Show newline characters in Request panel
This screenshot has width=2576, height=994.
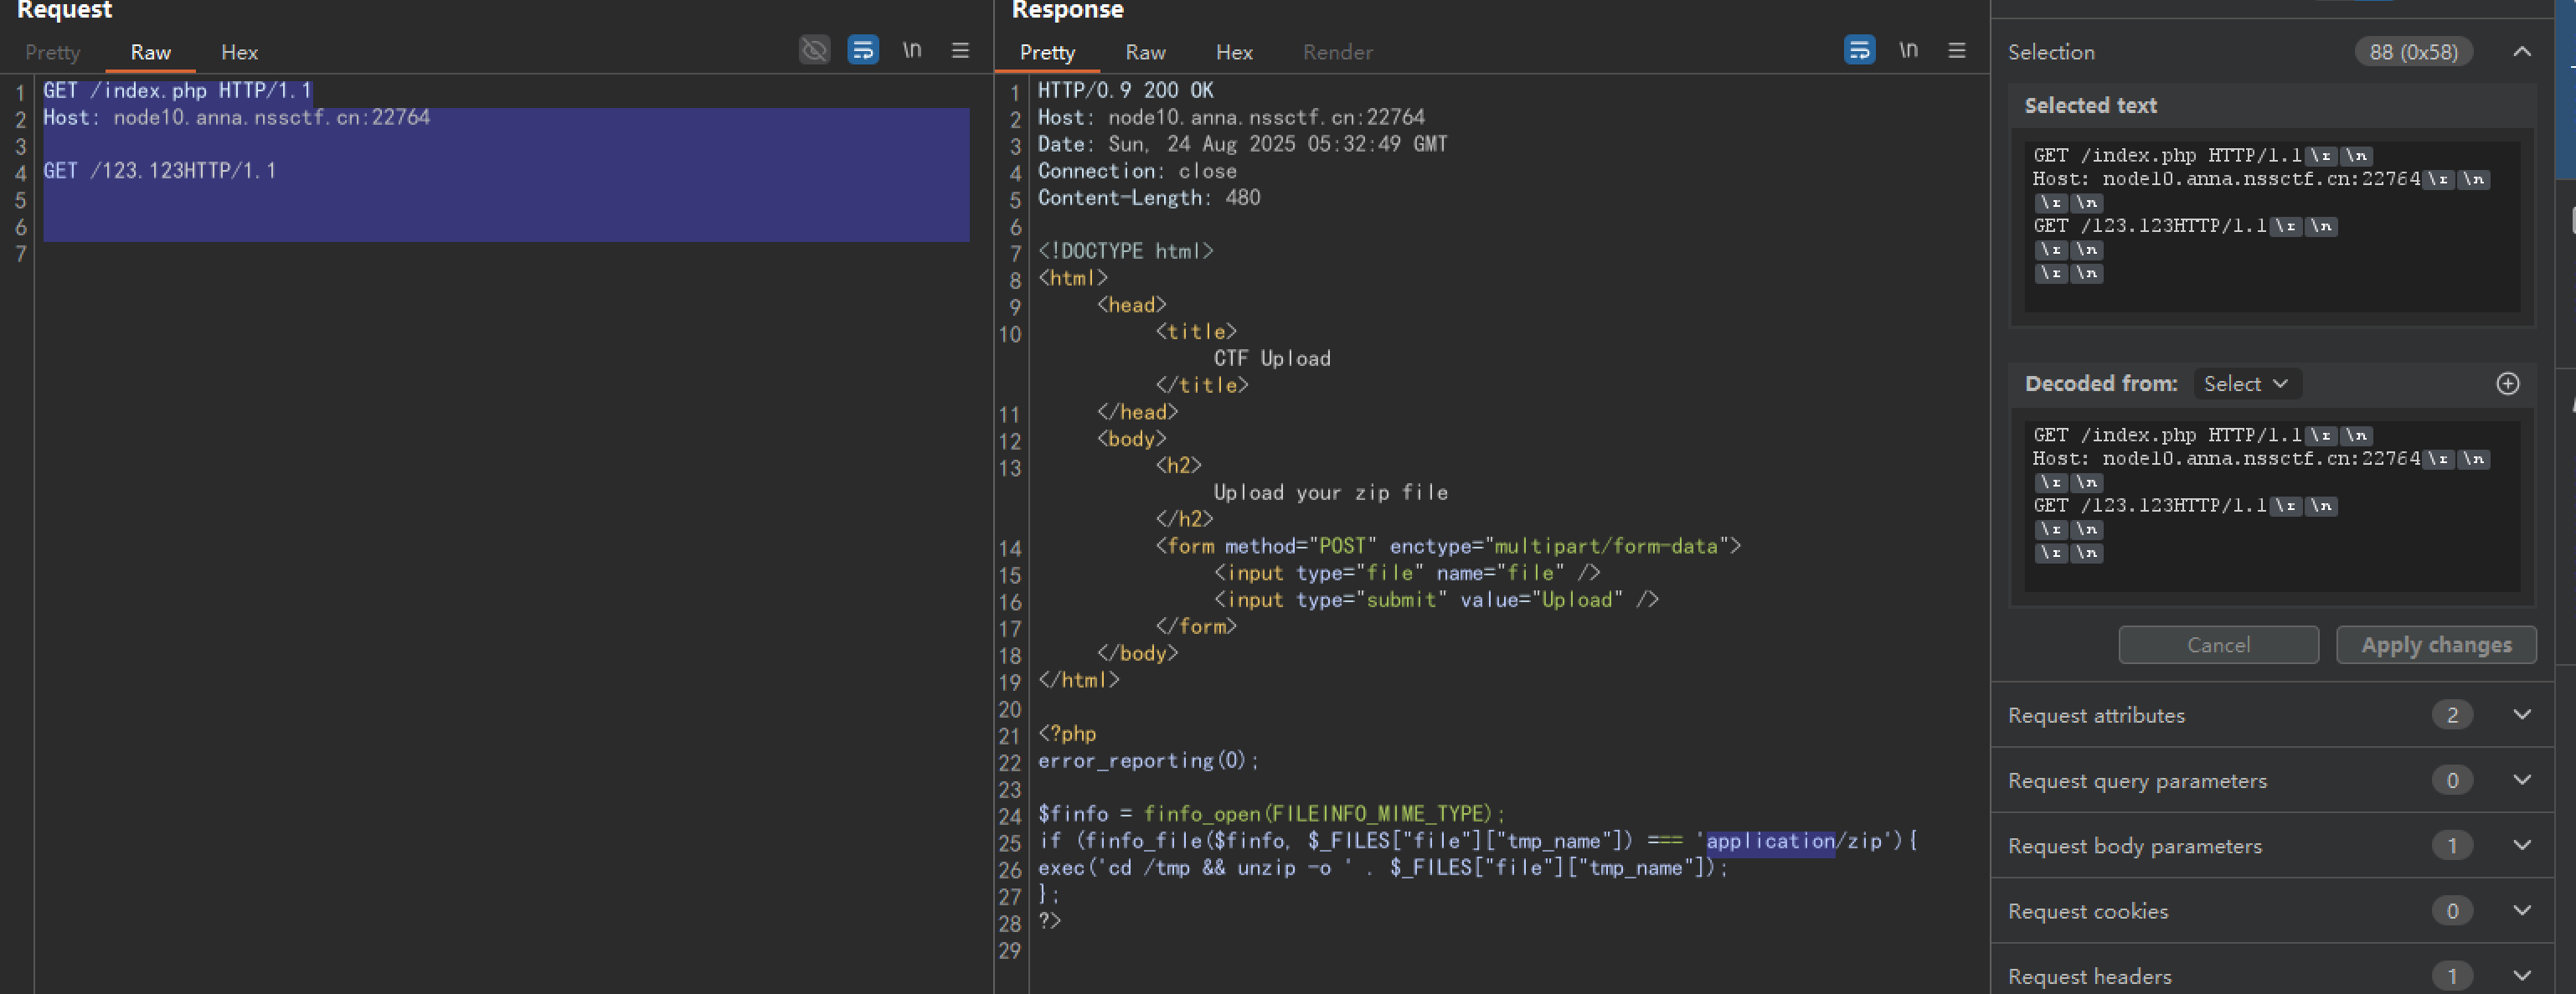pos(912,50)
